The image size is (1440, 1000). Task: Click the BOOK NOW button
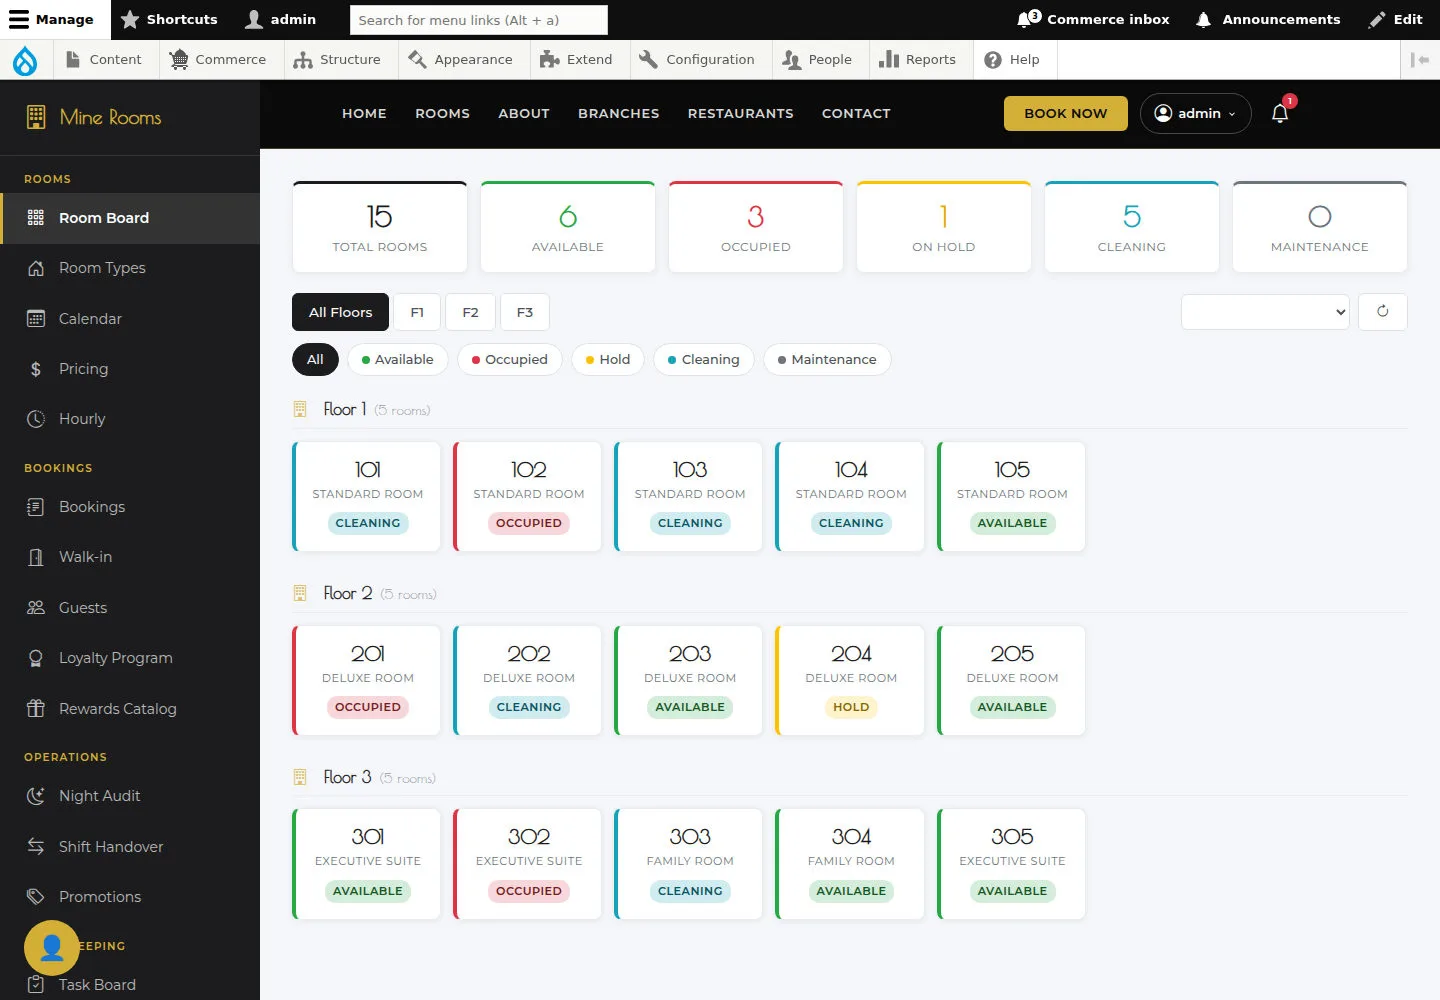[1066, 113]
